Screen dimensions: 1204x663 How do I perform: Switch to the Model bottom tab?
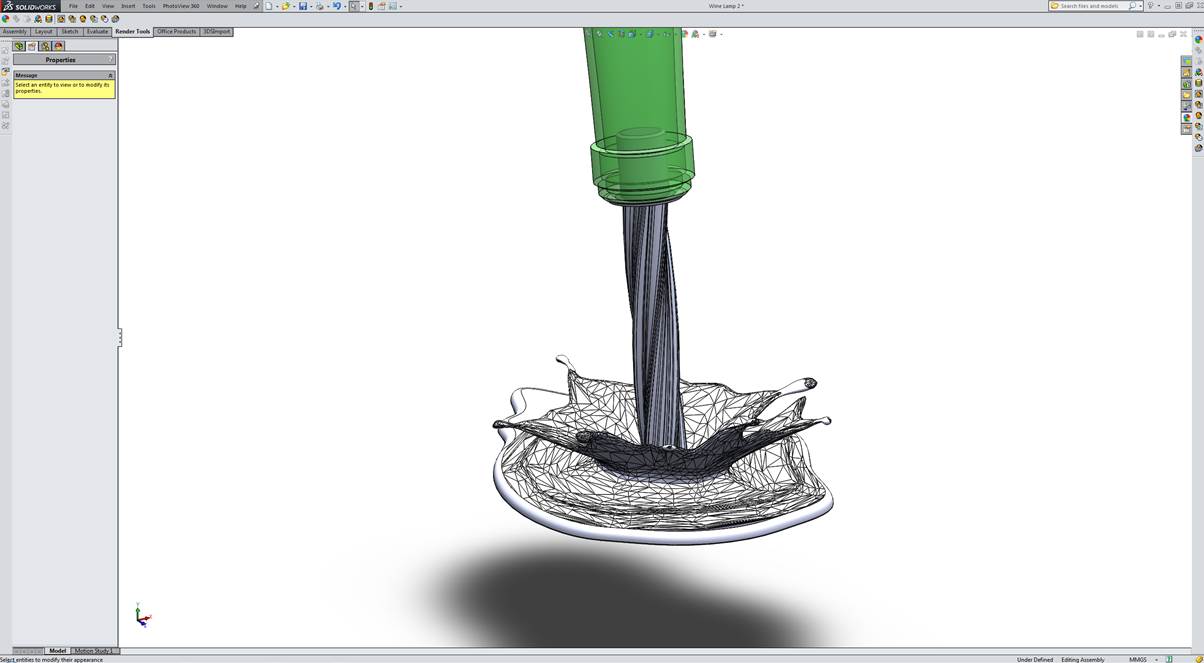click(58, 651)
